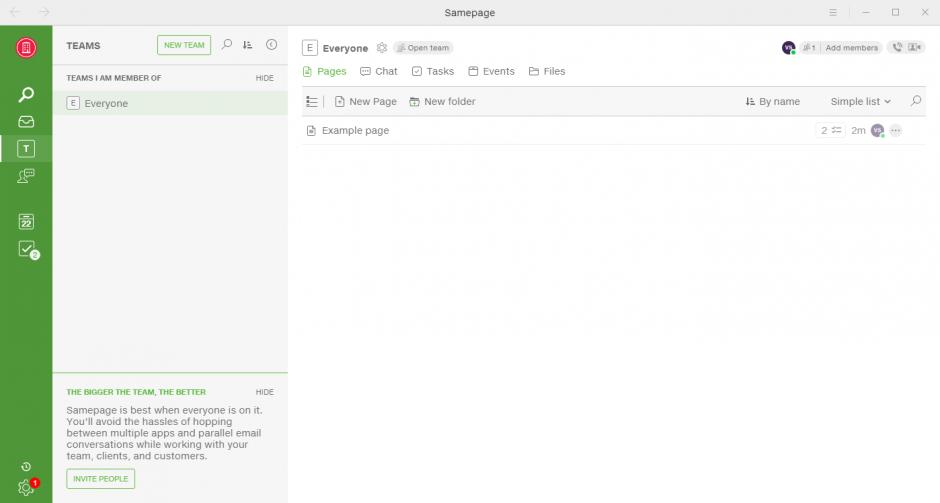The height and width of the screenshot is (503, 940).
Task: Go forward with the forward arrow
Action: coord(44,12)
